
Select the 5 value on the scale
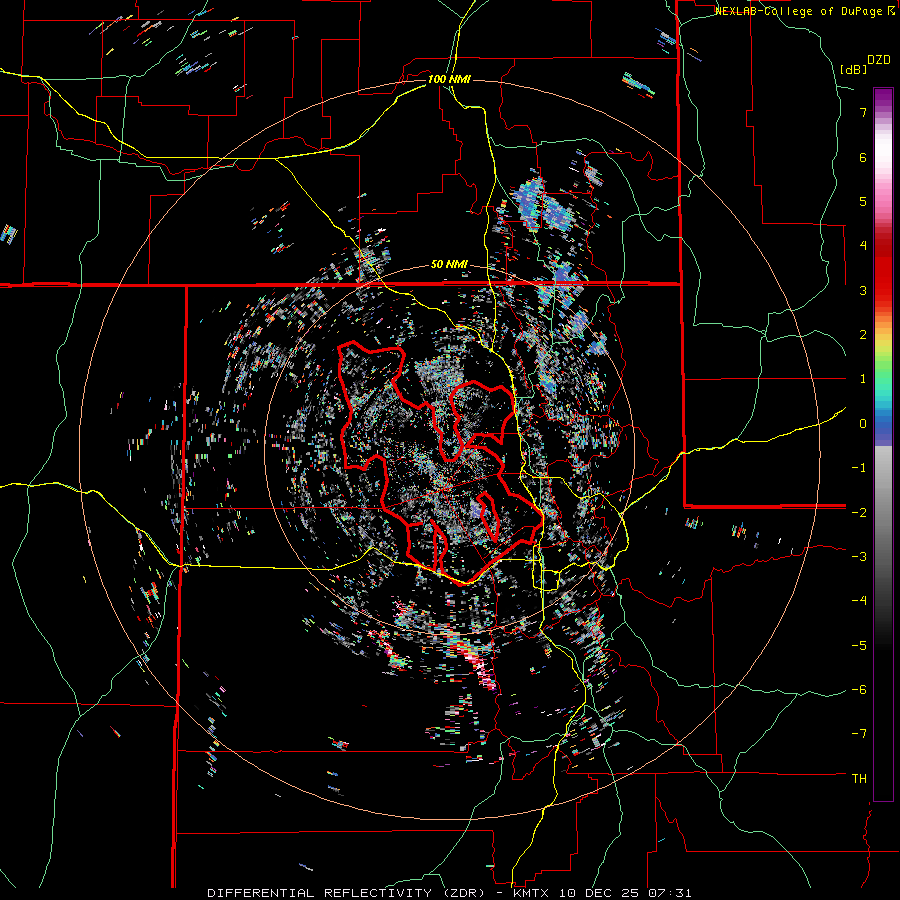click(863, 201)
